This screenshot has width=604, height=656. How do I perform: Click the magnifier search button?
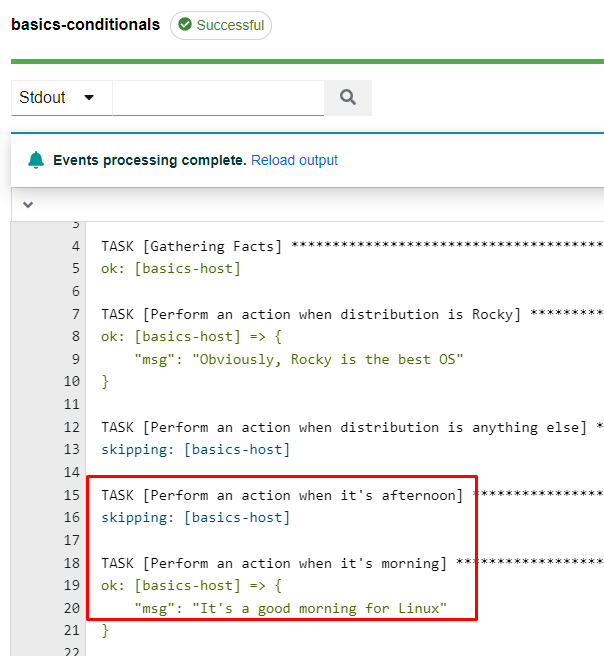(348, 98)
